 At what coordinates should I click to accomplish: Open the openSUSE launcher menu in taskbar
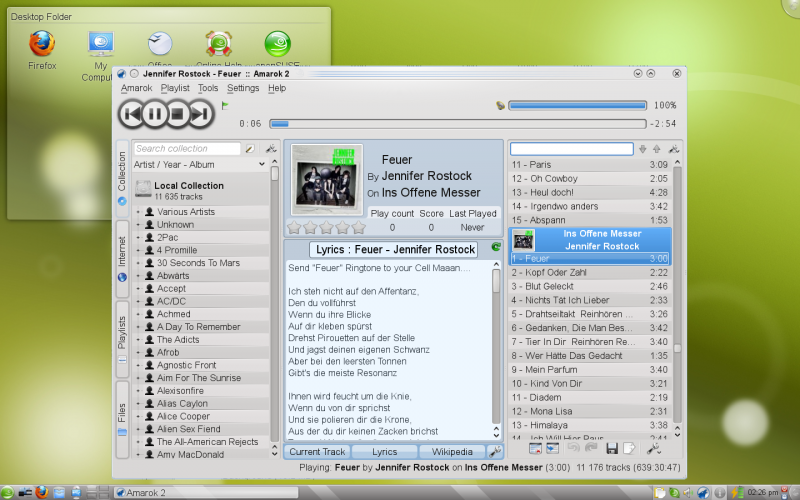(x=7, y=492)
